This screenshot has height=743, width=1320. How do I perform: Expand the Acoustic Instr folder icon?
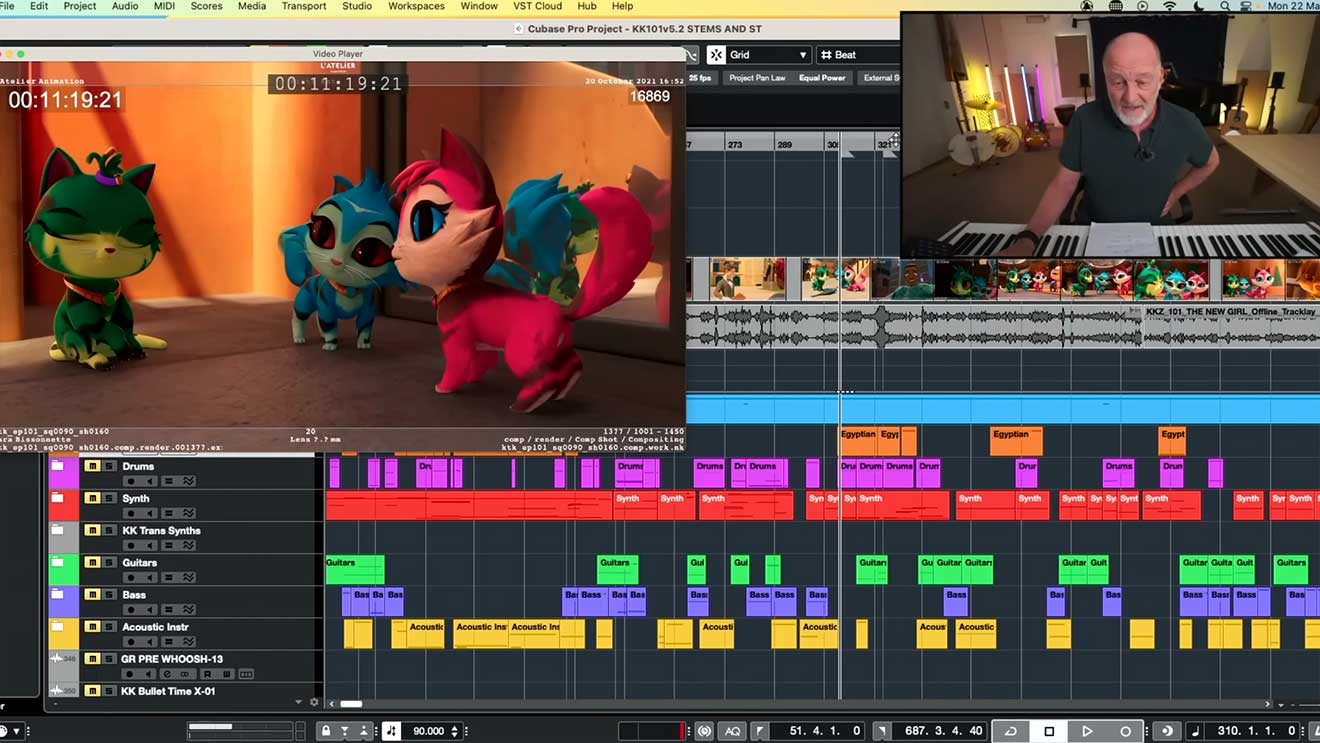(58, 626)
